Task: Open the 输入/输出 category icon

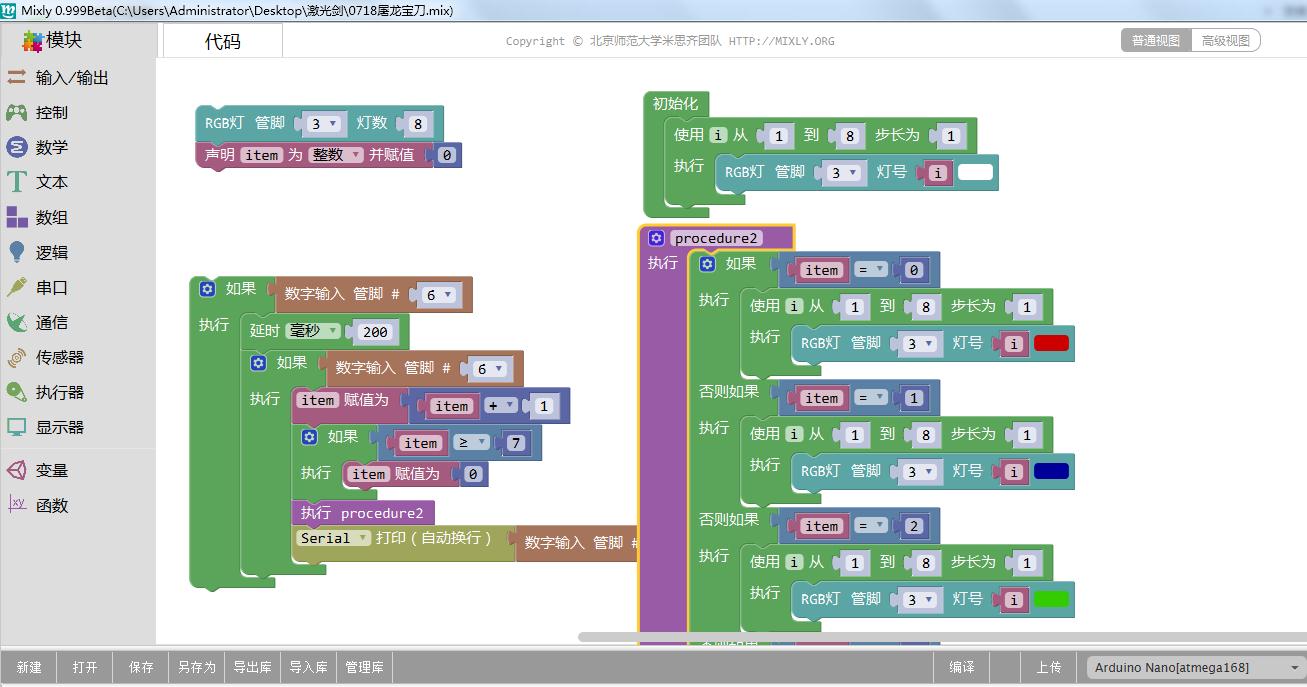Action: 16,77
